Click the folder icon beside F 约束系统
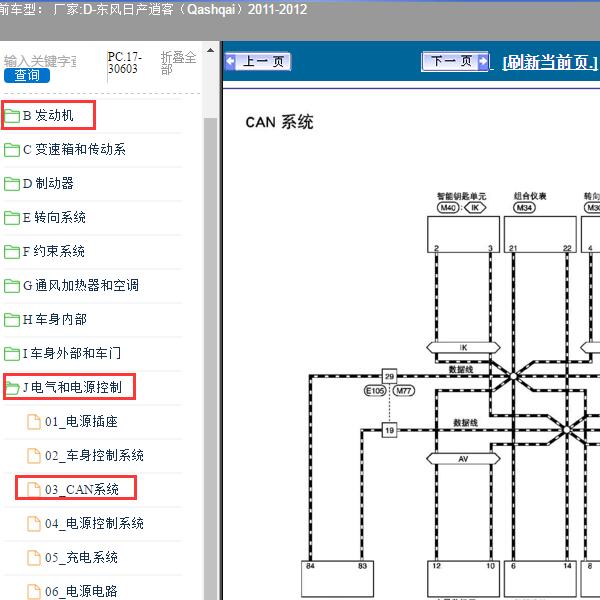 12,252
